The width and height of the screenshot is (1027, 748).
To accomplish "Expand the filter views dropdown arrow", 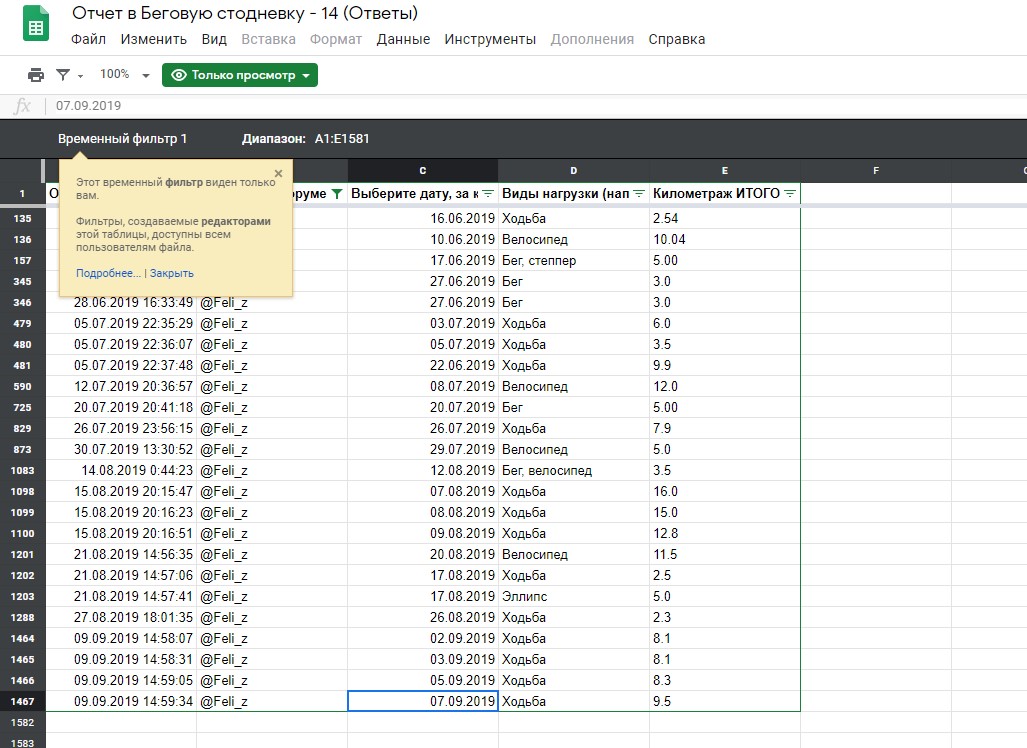I will [x=81, y=76].
